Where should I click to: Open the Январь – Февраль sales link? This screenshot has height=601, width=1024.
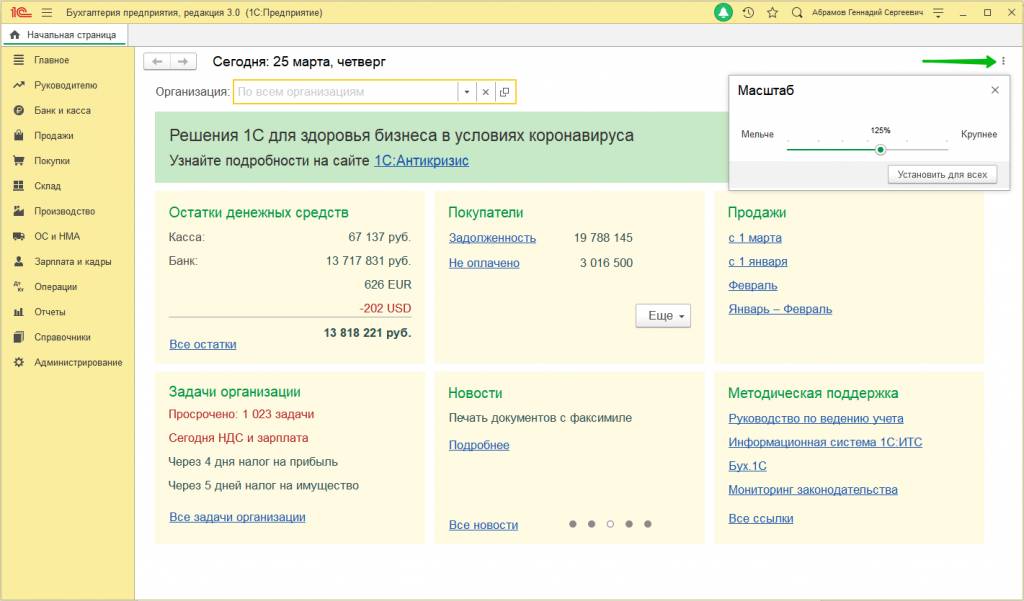point(780,309)
